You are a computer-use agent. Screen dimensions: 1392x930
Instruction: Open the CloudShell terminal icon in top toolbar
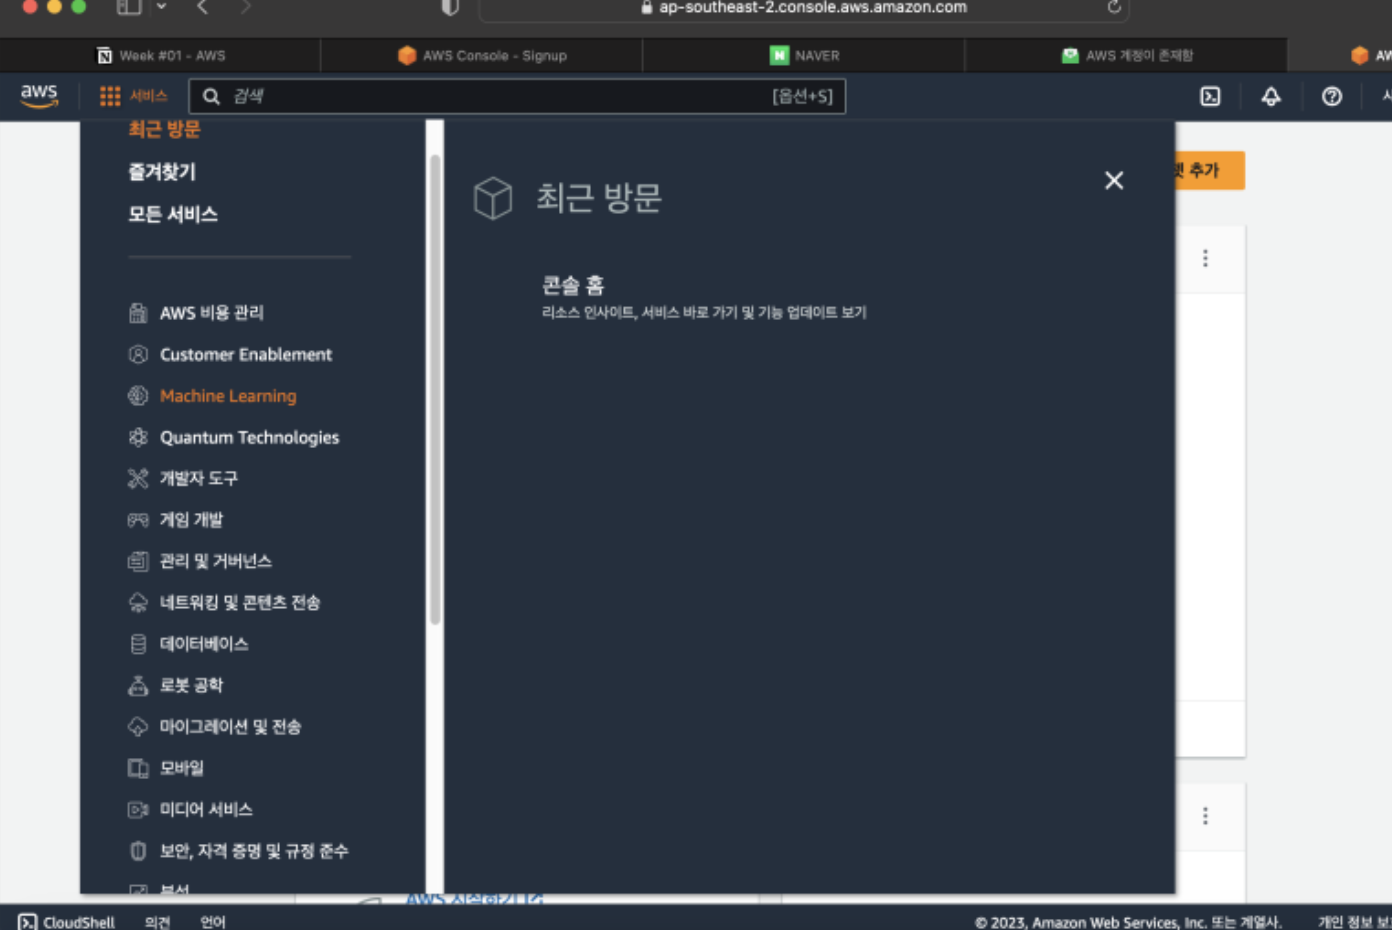(x=1210, y=96)
